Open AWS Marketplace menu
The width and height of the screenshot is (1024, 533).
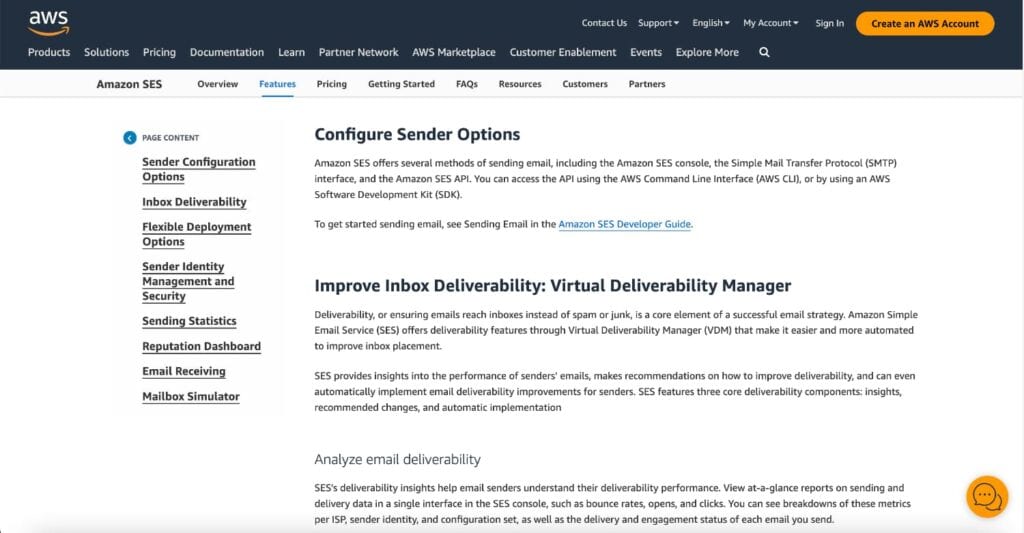point(454,52)
